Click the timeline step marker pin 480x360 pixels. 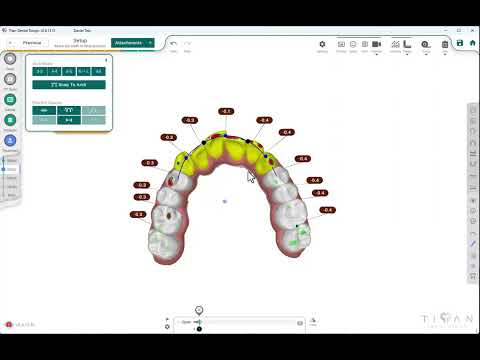(x=199, y=310)
